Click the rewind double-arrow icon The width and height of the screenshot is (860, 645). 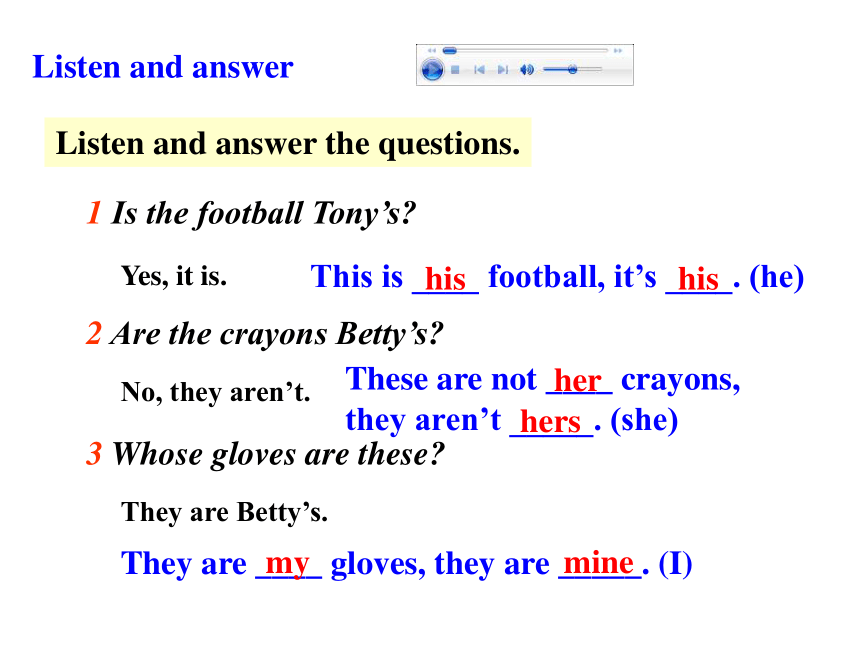[x=432, y=50]
